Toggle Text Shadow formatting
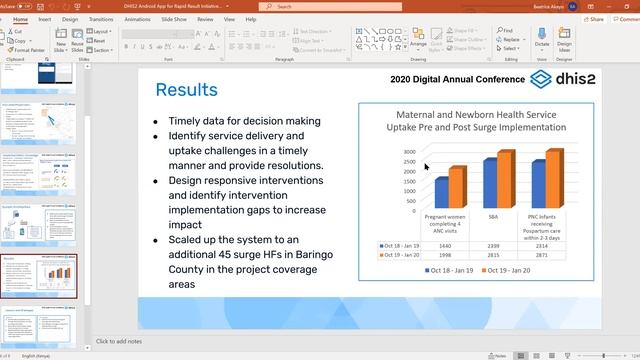This screenshot has width=640, height=360. (x=151, y=47)
